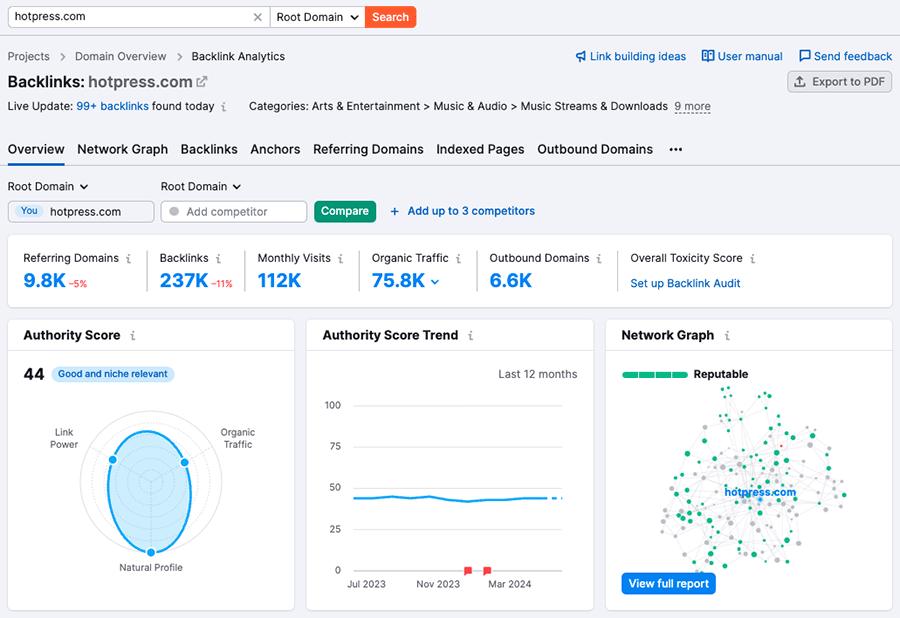Click the You hotpress.com domain field
900x618 pixels.
tap(81, 211)
